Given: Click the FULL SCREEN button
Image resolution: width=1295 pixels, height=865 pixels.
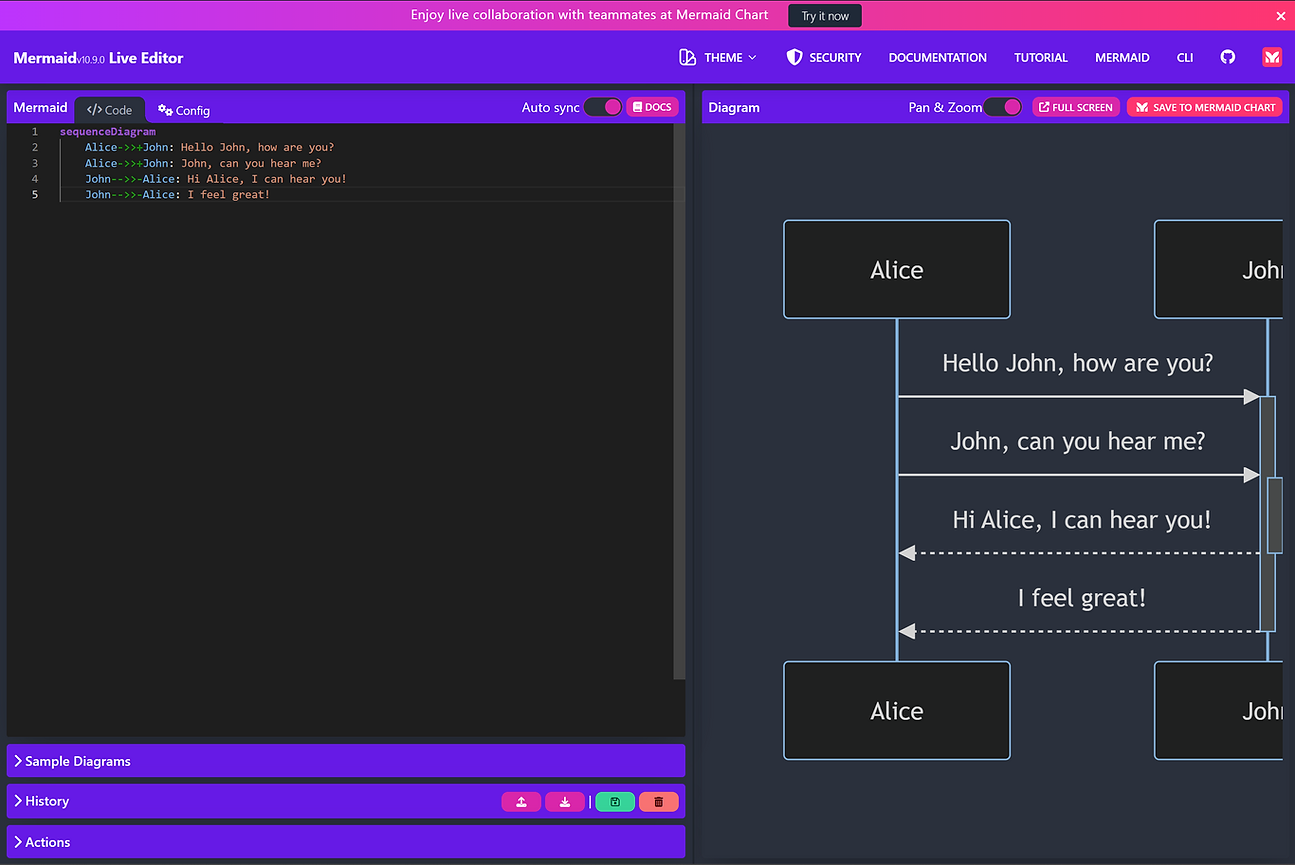Looking at the screenshot, I should coord(1076,107).
